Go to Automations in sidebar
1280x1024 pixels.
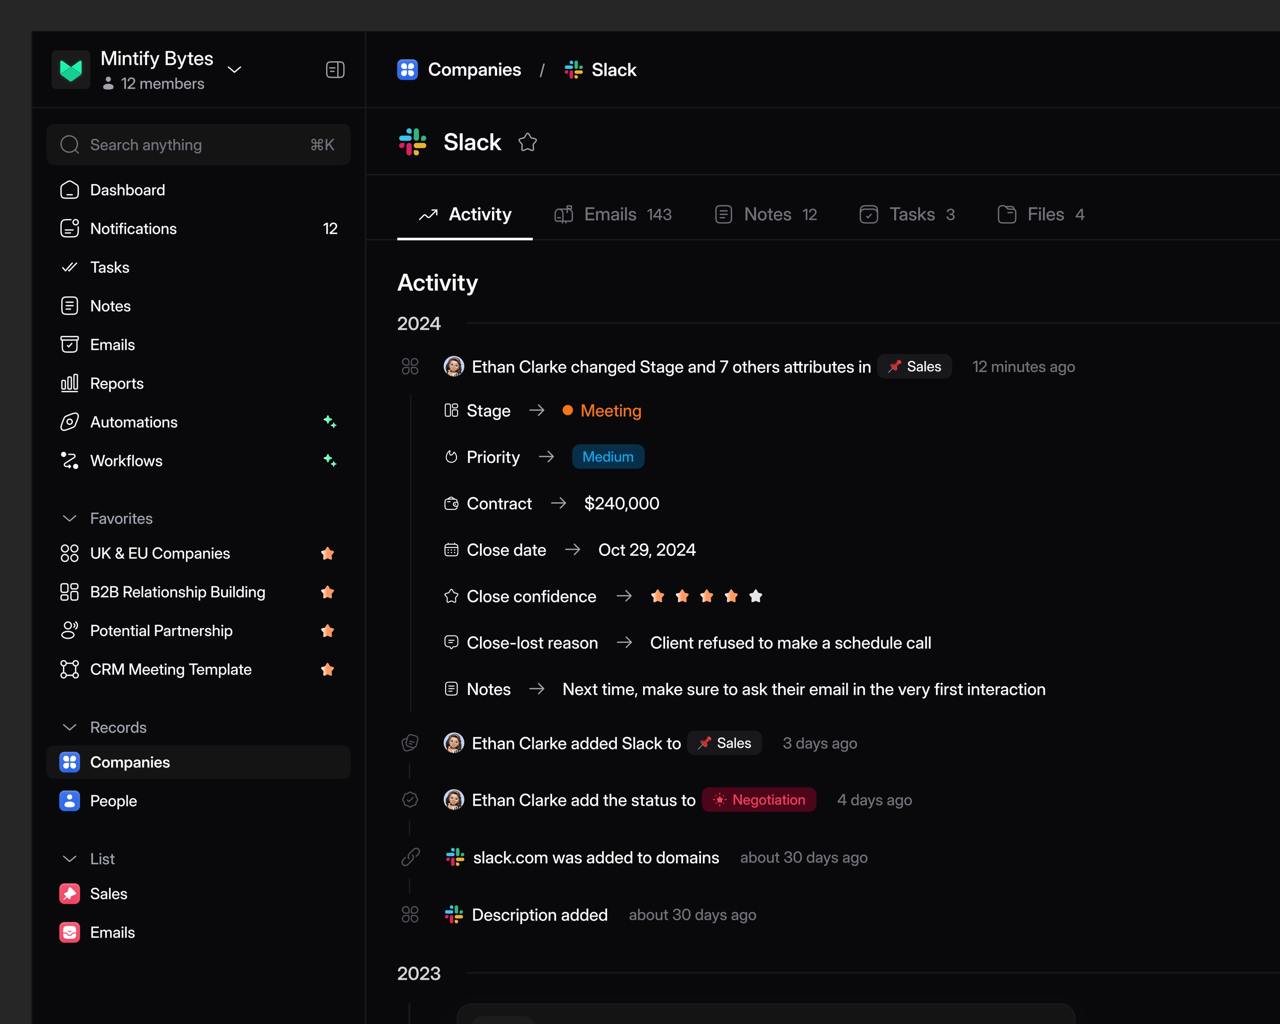point(198,422)
